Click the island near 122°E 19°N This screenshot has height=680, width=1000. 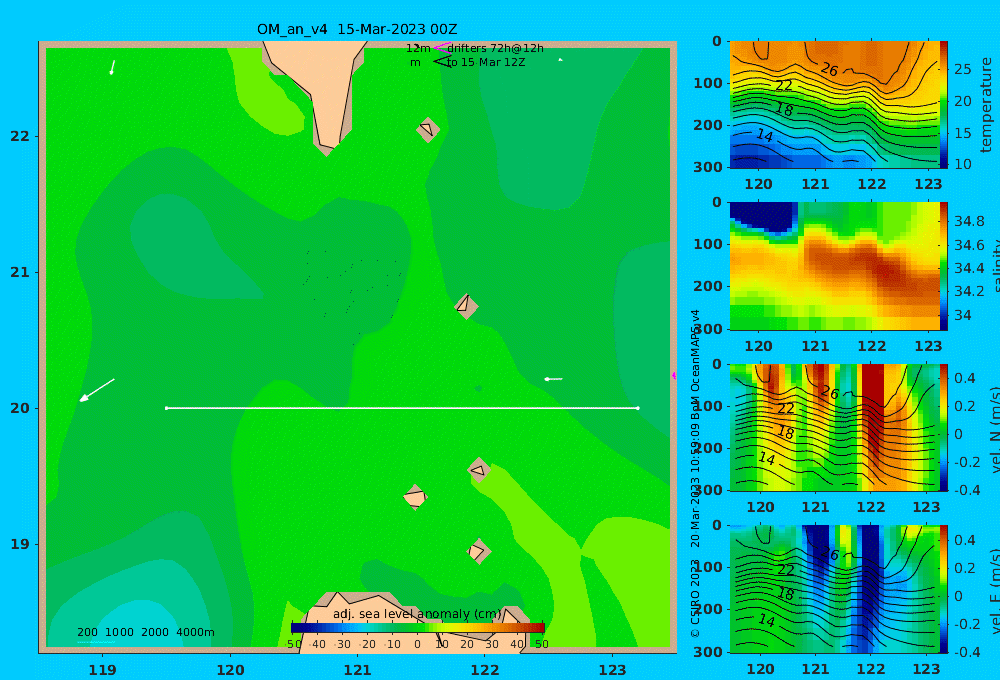(x=478, y=551)
